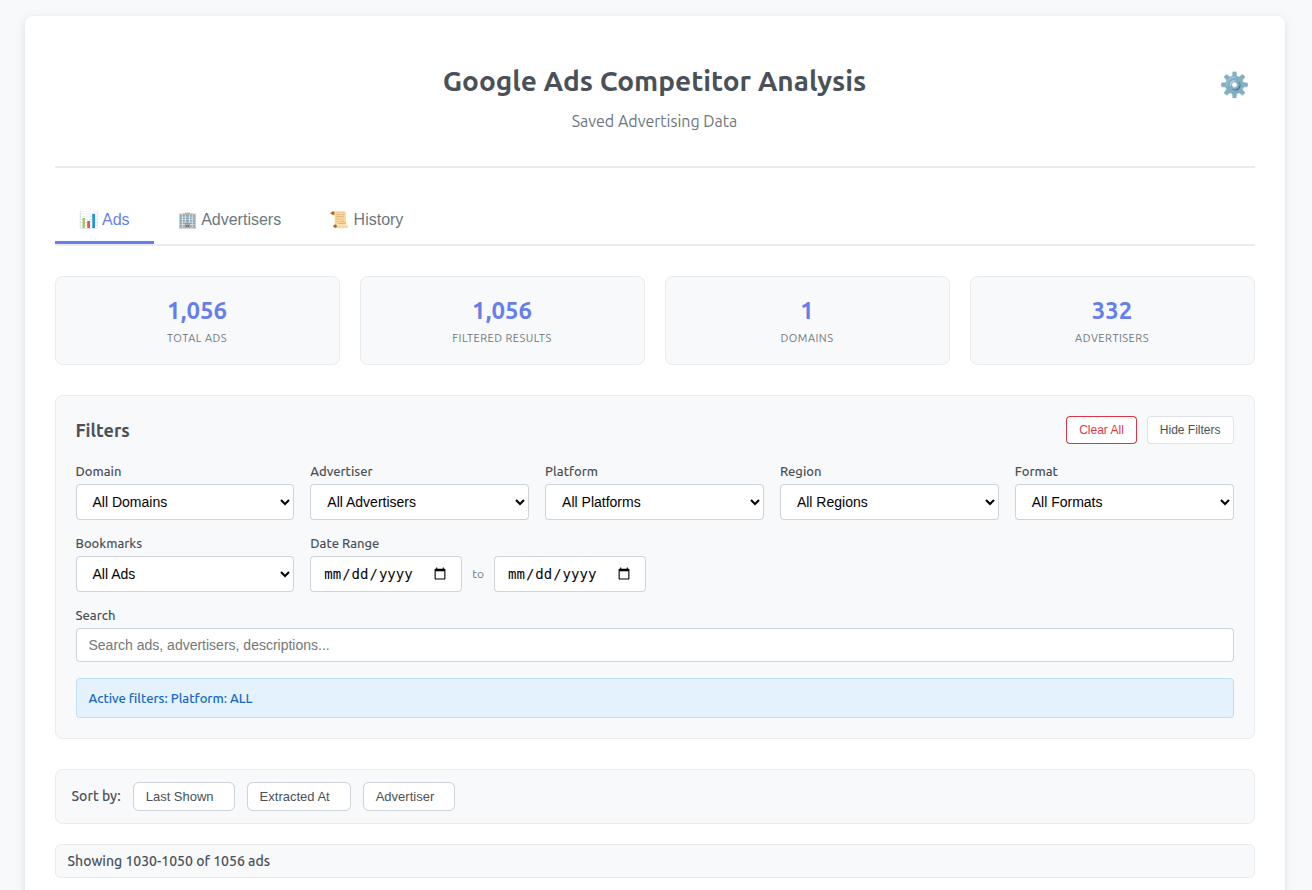The image size is (1312, 890).
Task: Open the Bookmarks All Ads dropdown
Action: point(184,573)
